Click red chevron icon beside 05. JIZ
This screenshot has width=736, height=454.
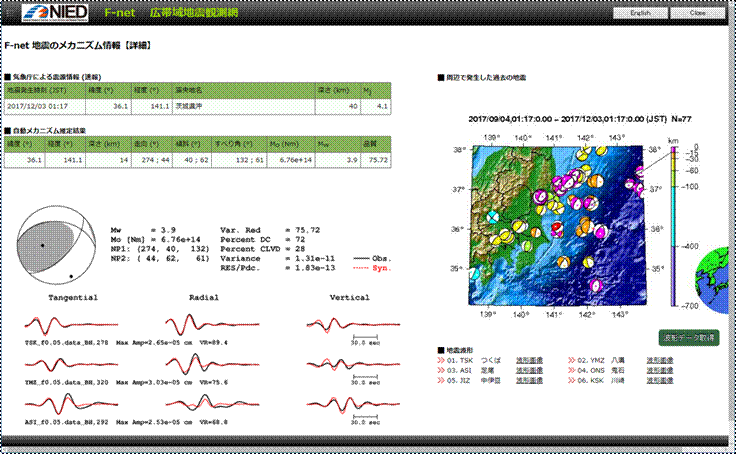point(441,380)
